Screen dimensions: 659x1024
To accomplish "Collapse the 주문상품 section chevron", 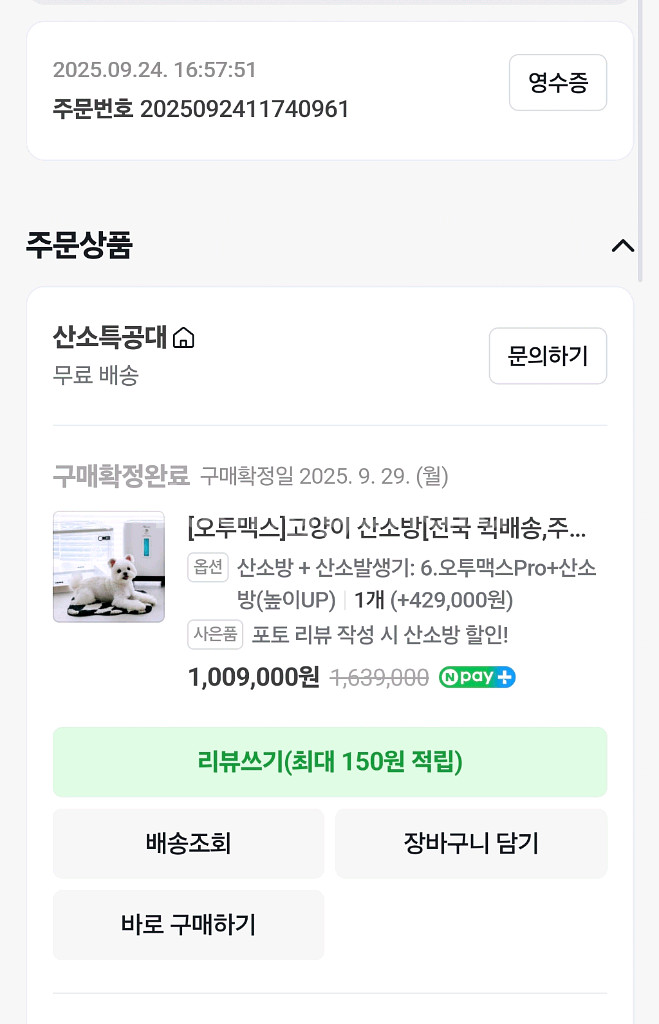I will click(x=622, y=246).
